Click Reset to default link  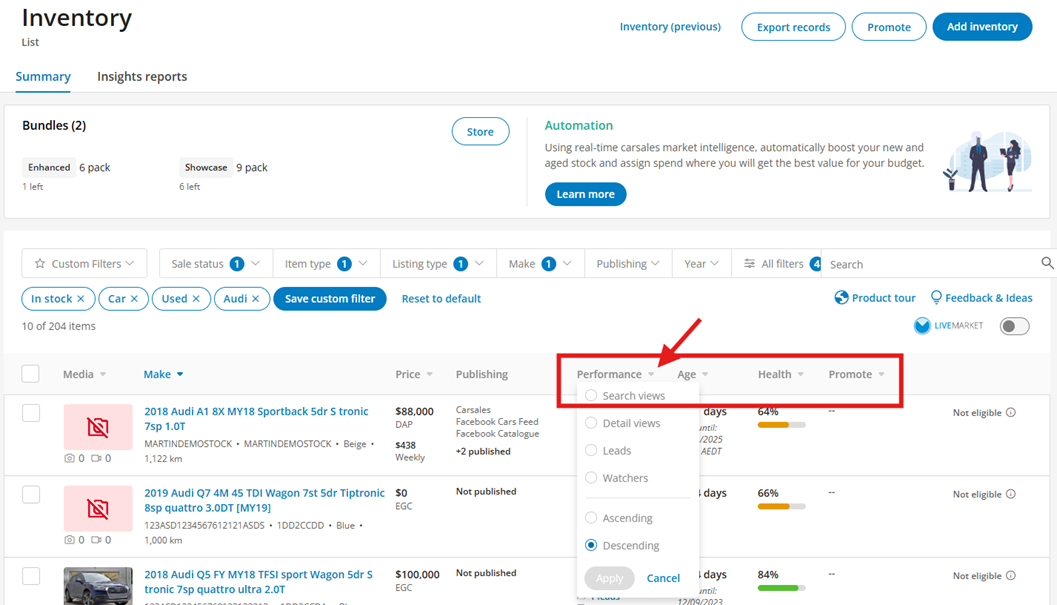pyautogui.click(x=441, y=299)
